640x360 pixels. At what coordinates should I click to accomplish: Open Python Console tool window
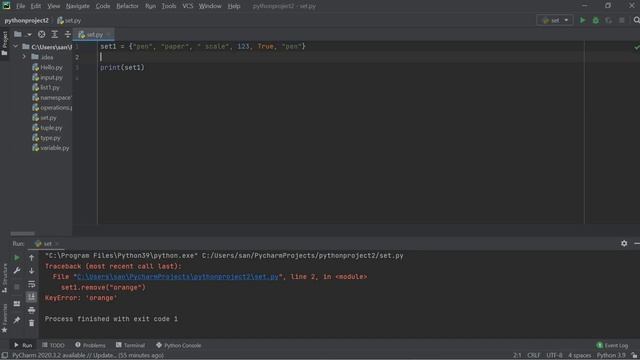click(x=178, y=345)
